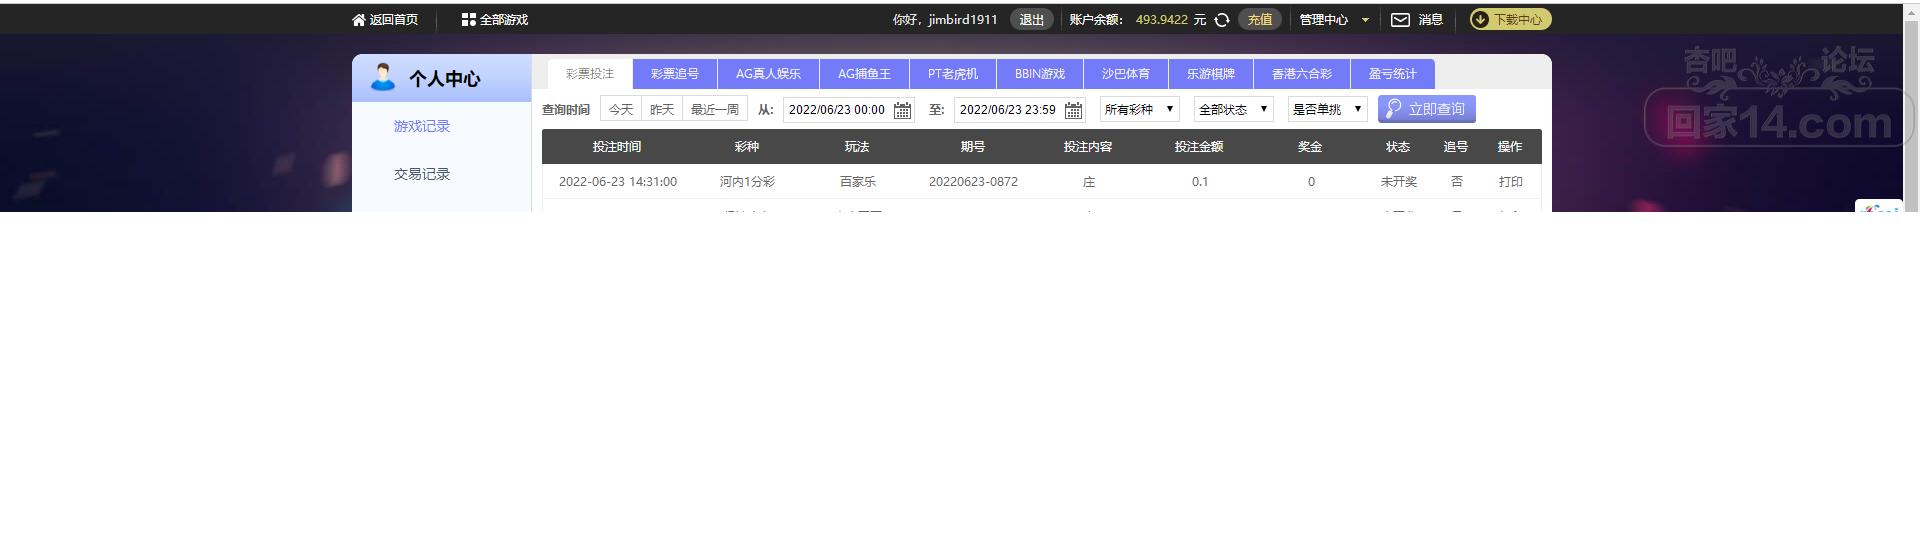Click the 河内1分彩 lottery cell
Screen dimensions: 1920x548
pyautogui.click(x=747, y=182)
